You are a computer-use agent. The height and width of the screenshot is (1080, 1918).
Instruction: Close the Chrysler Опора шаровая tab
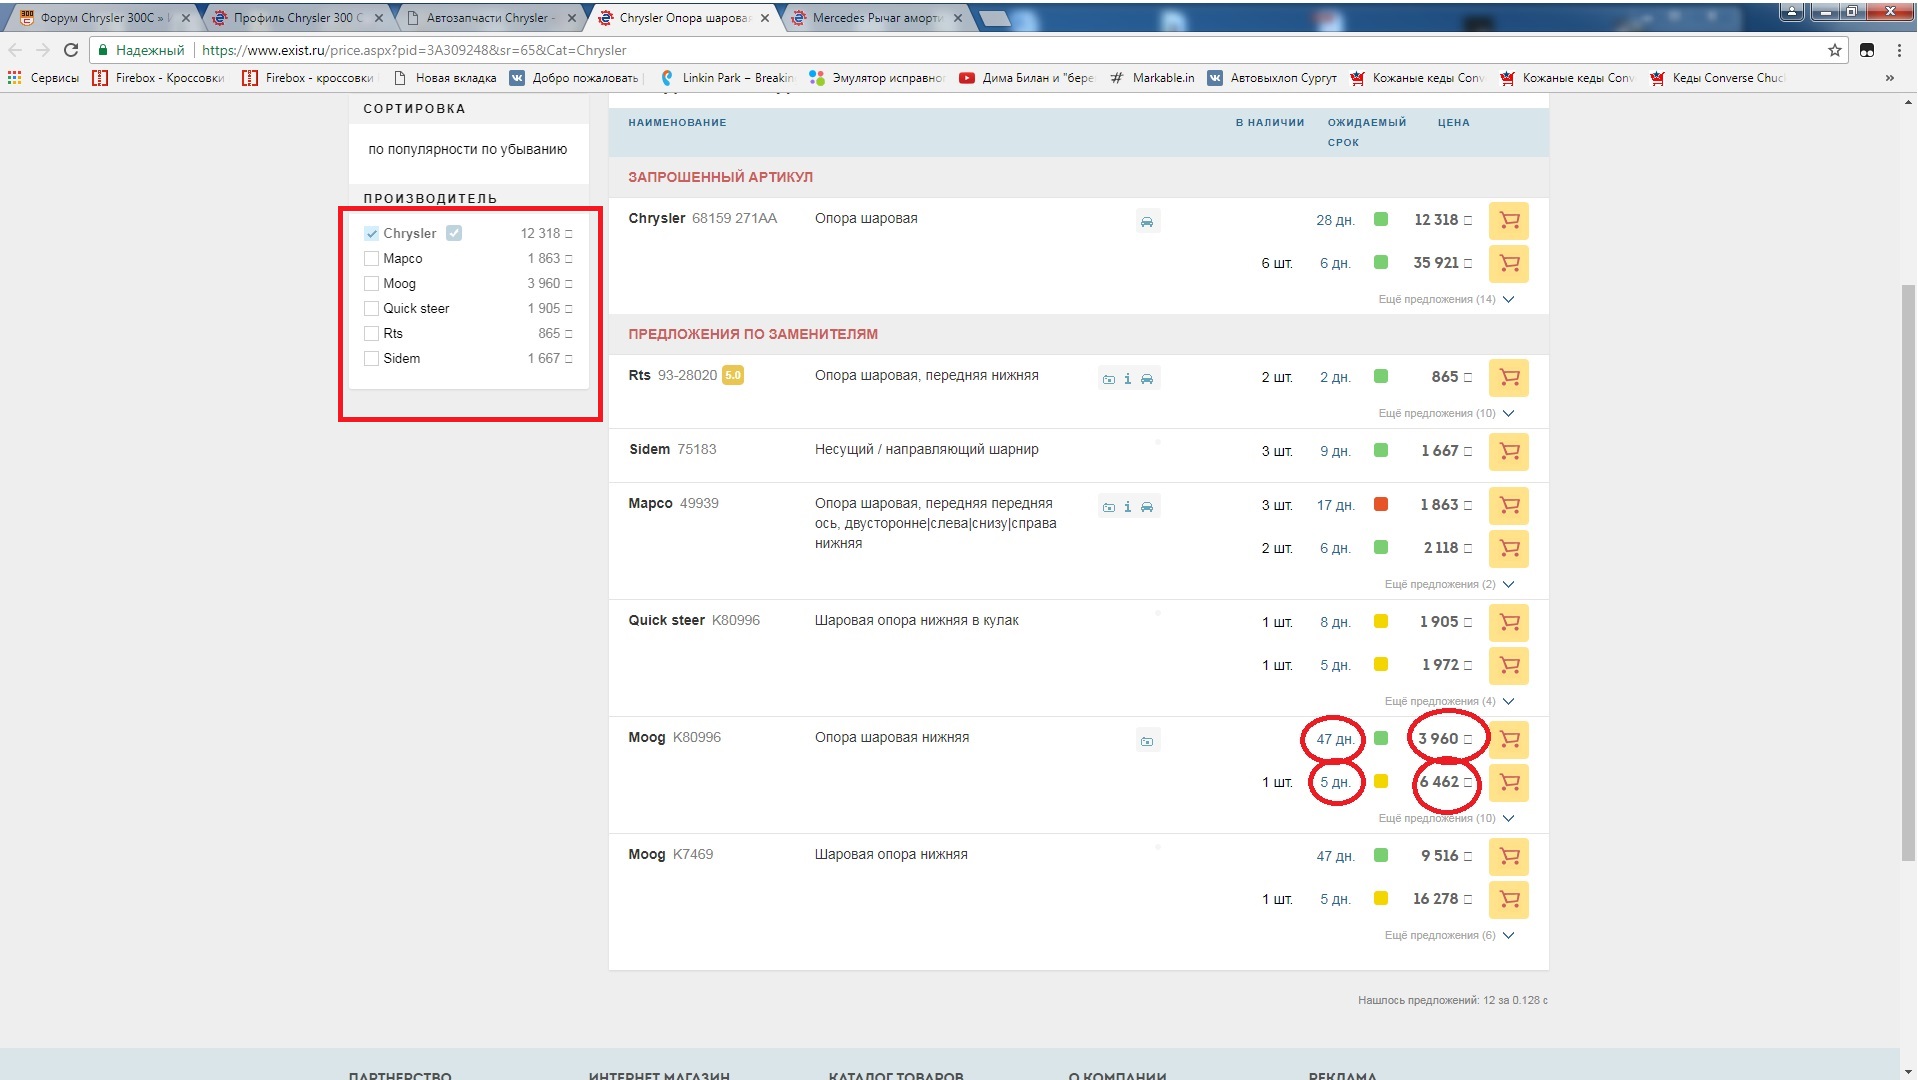click(765, 18)
